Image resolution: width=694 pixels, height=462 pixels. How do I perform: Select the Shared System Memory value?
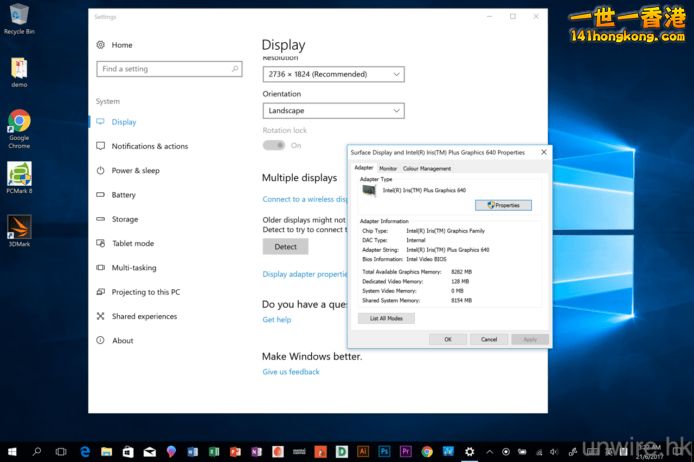(x=461, y=300)
